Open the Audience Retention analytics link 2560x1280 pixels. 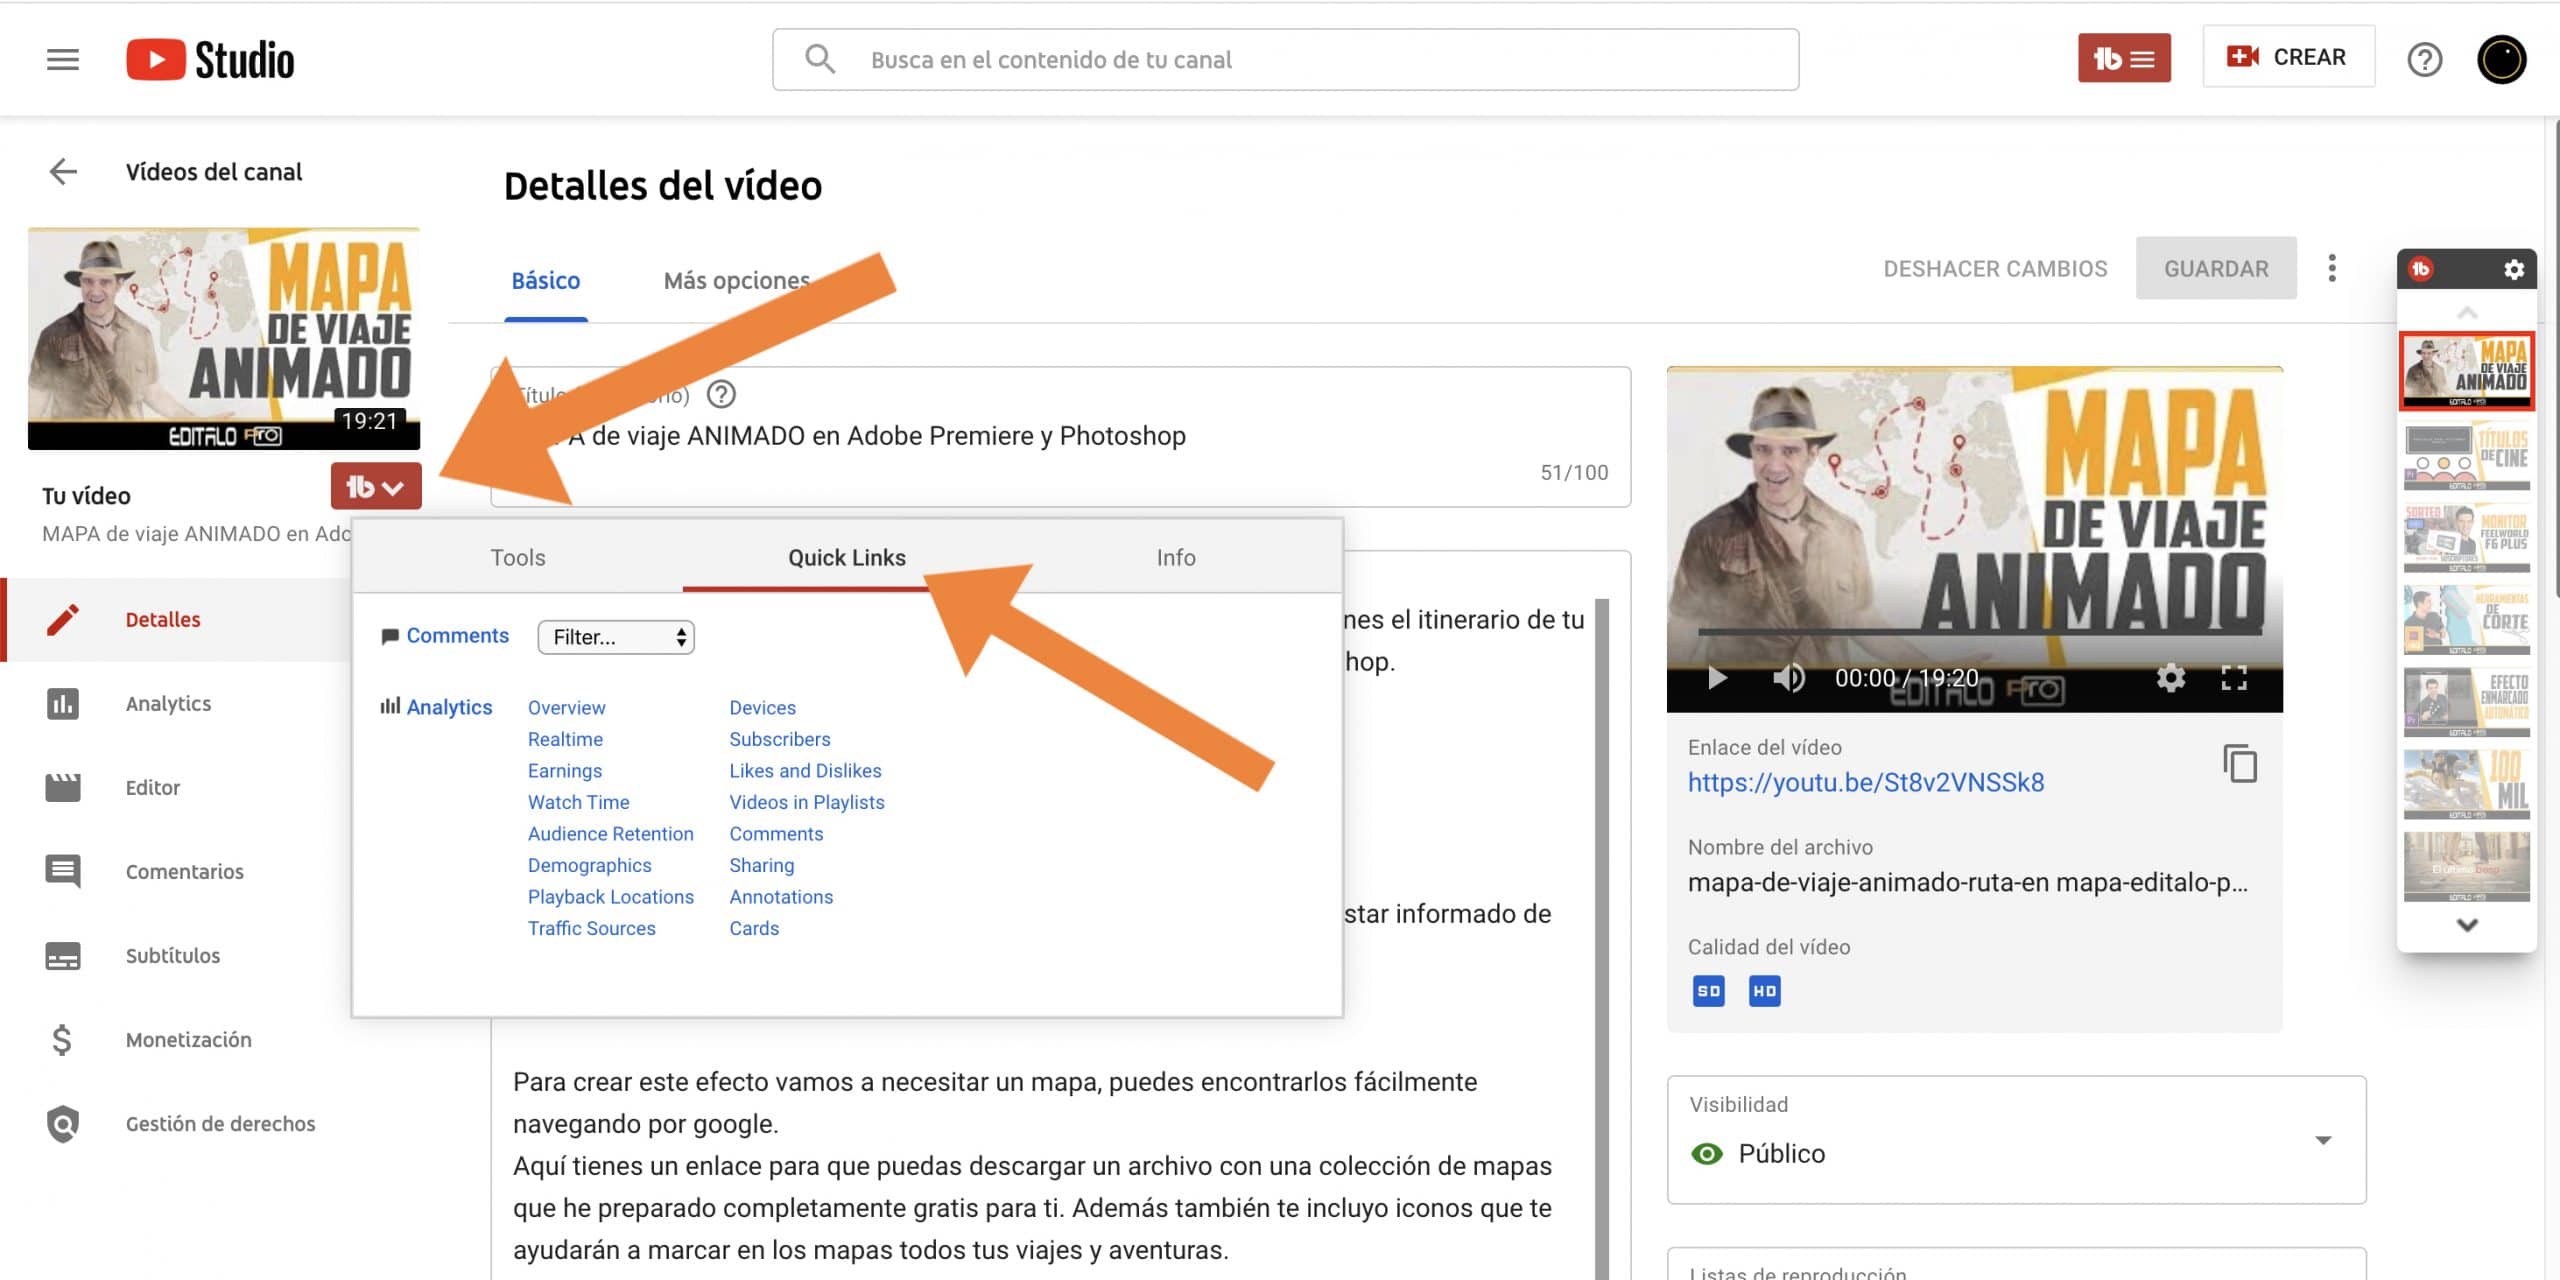[x=610, y=834]
